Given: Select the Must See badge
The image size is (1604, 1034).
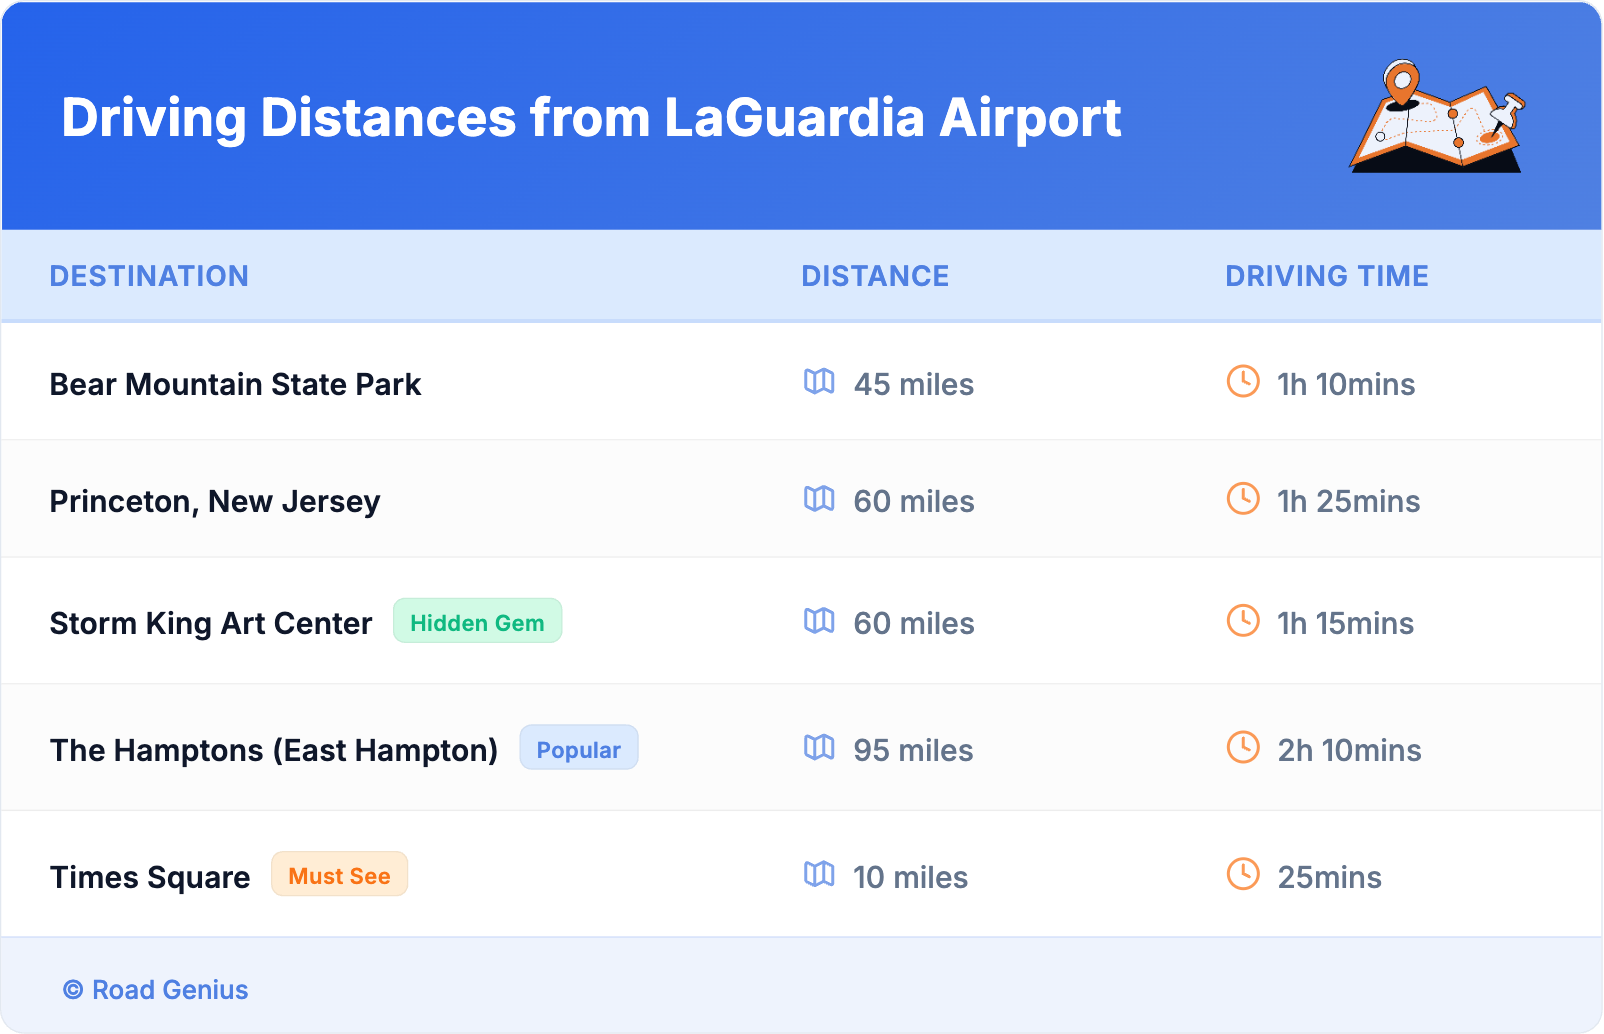Looking at the screenshot, I should tap(339, 876).
